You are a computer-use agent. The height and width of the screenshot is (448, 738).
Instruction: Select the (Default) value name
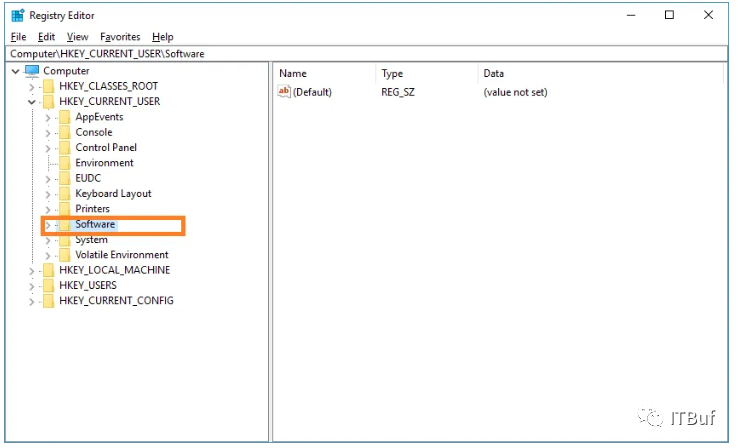click(312, 92)
